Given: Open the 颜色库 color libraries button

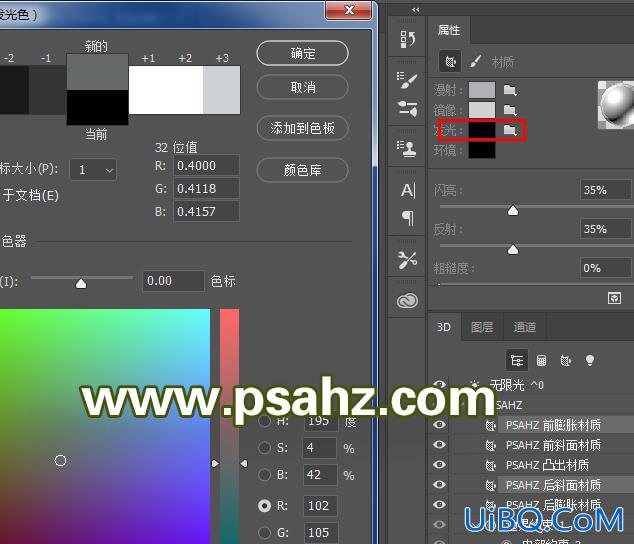Looking at the screenshot, I should pyautogui.click(x=302, y=170).
